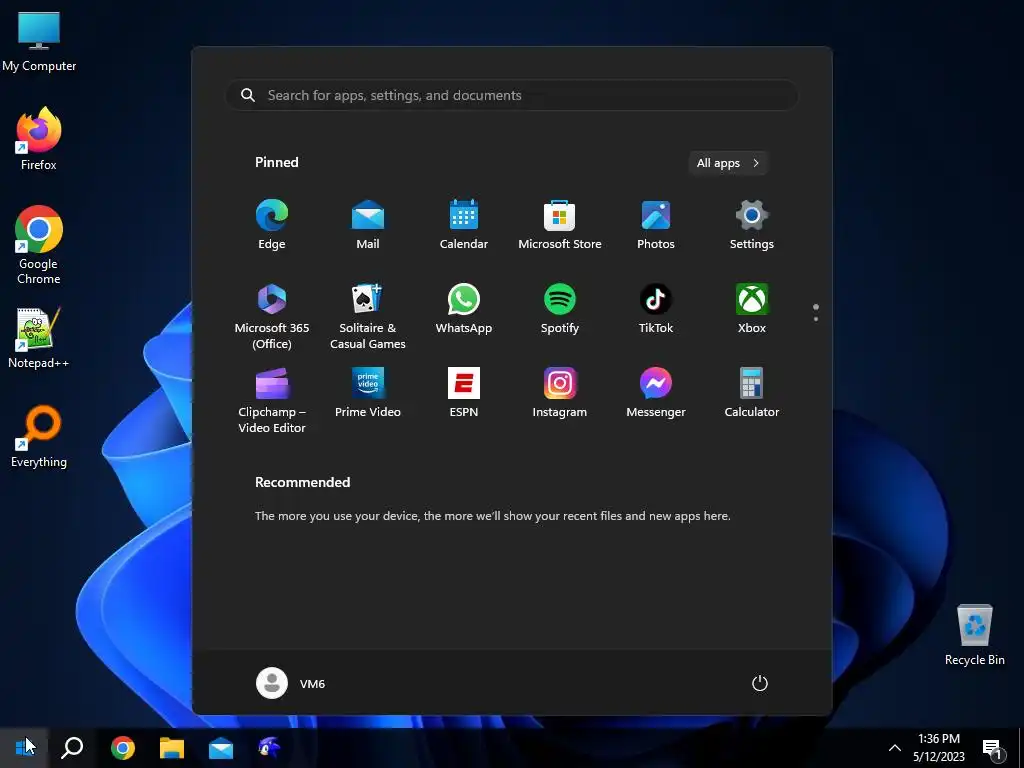This screenshot has height=768, width=1024.
Task: Open the Calendar app
Action: coord(464,224)
